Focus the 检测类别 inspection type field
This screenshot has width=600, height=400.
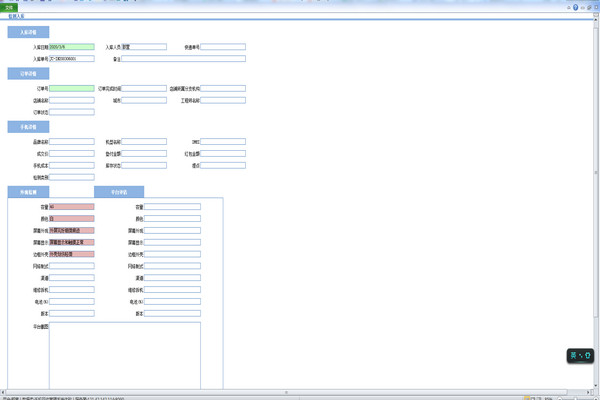[x=72, y=177]
